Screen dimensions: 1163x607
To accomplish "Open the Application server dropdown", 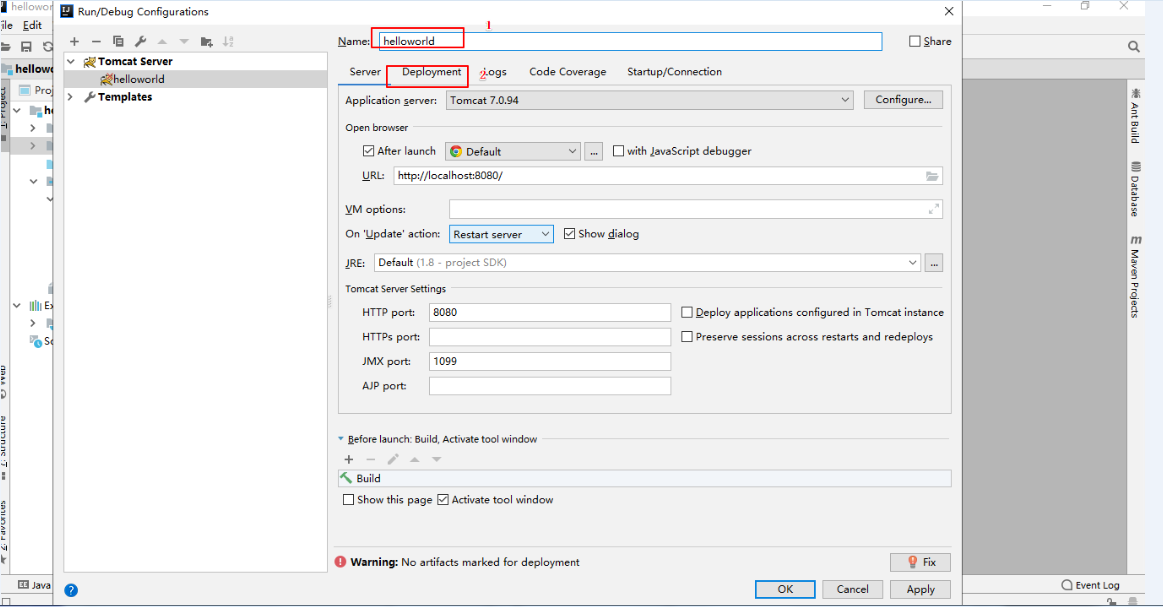I will tap(650, 100).
